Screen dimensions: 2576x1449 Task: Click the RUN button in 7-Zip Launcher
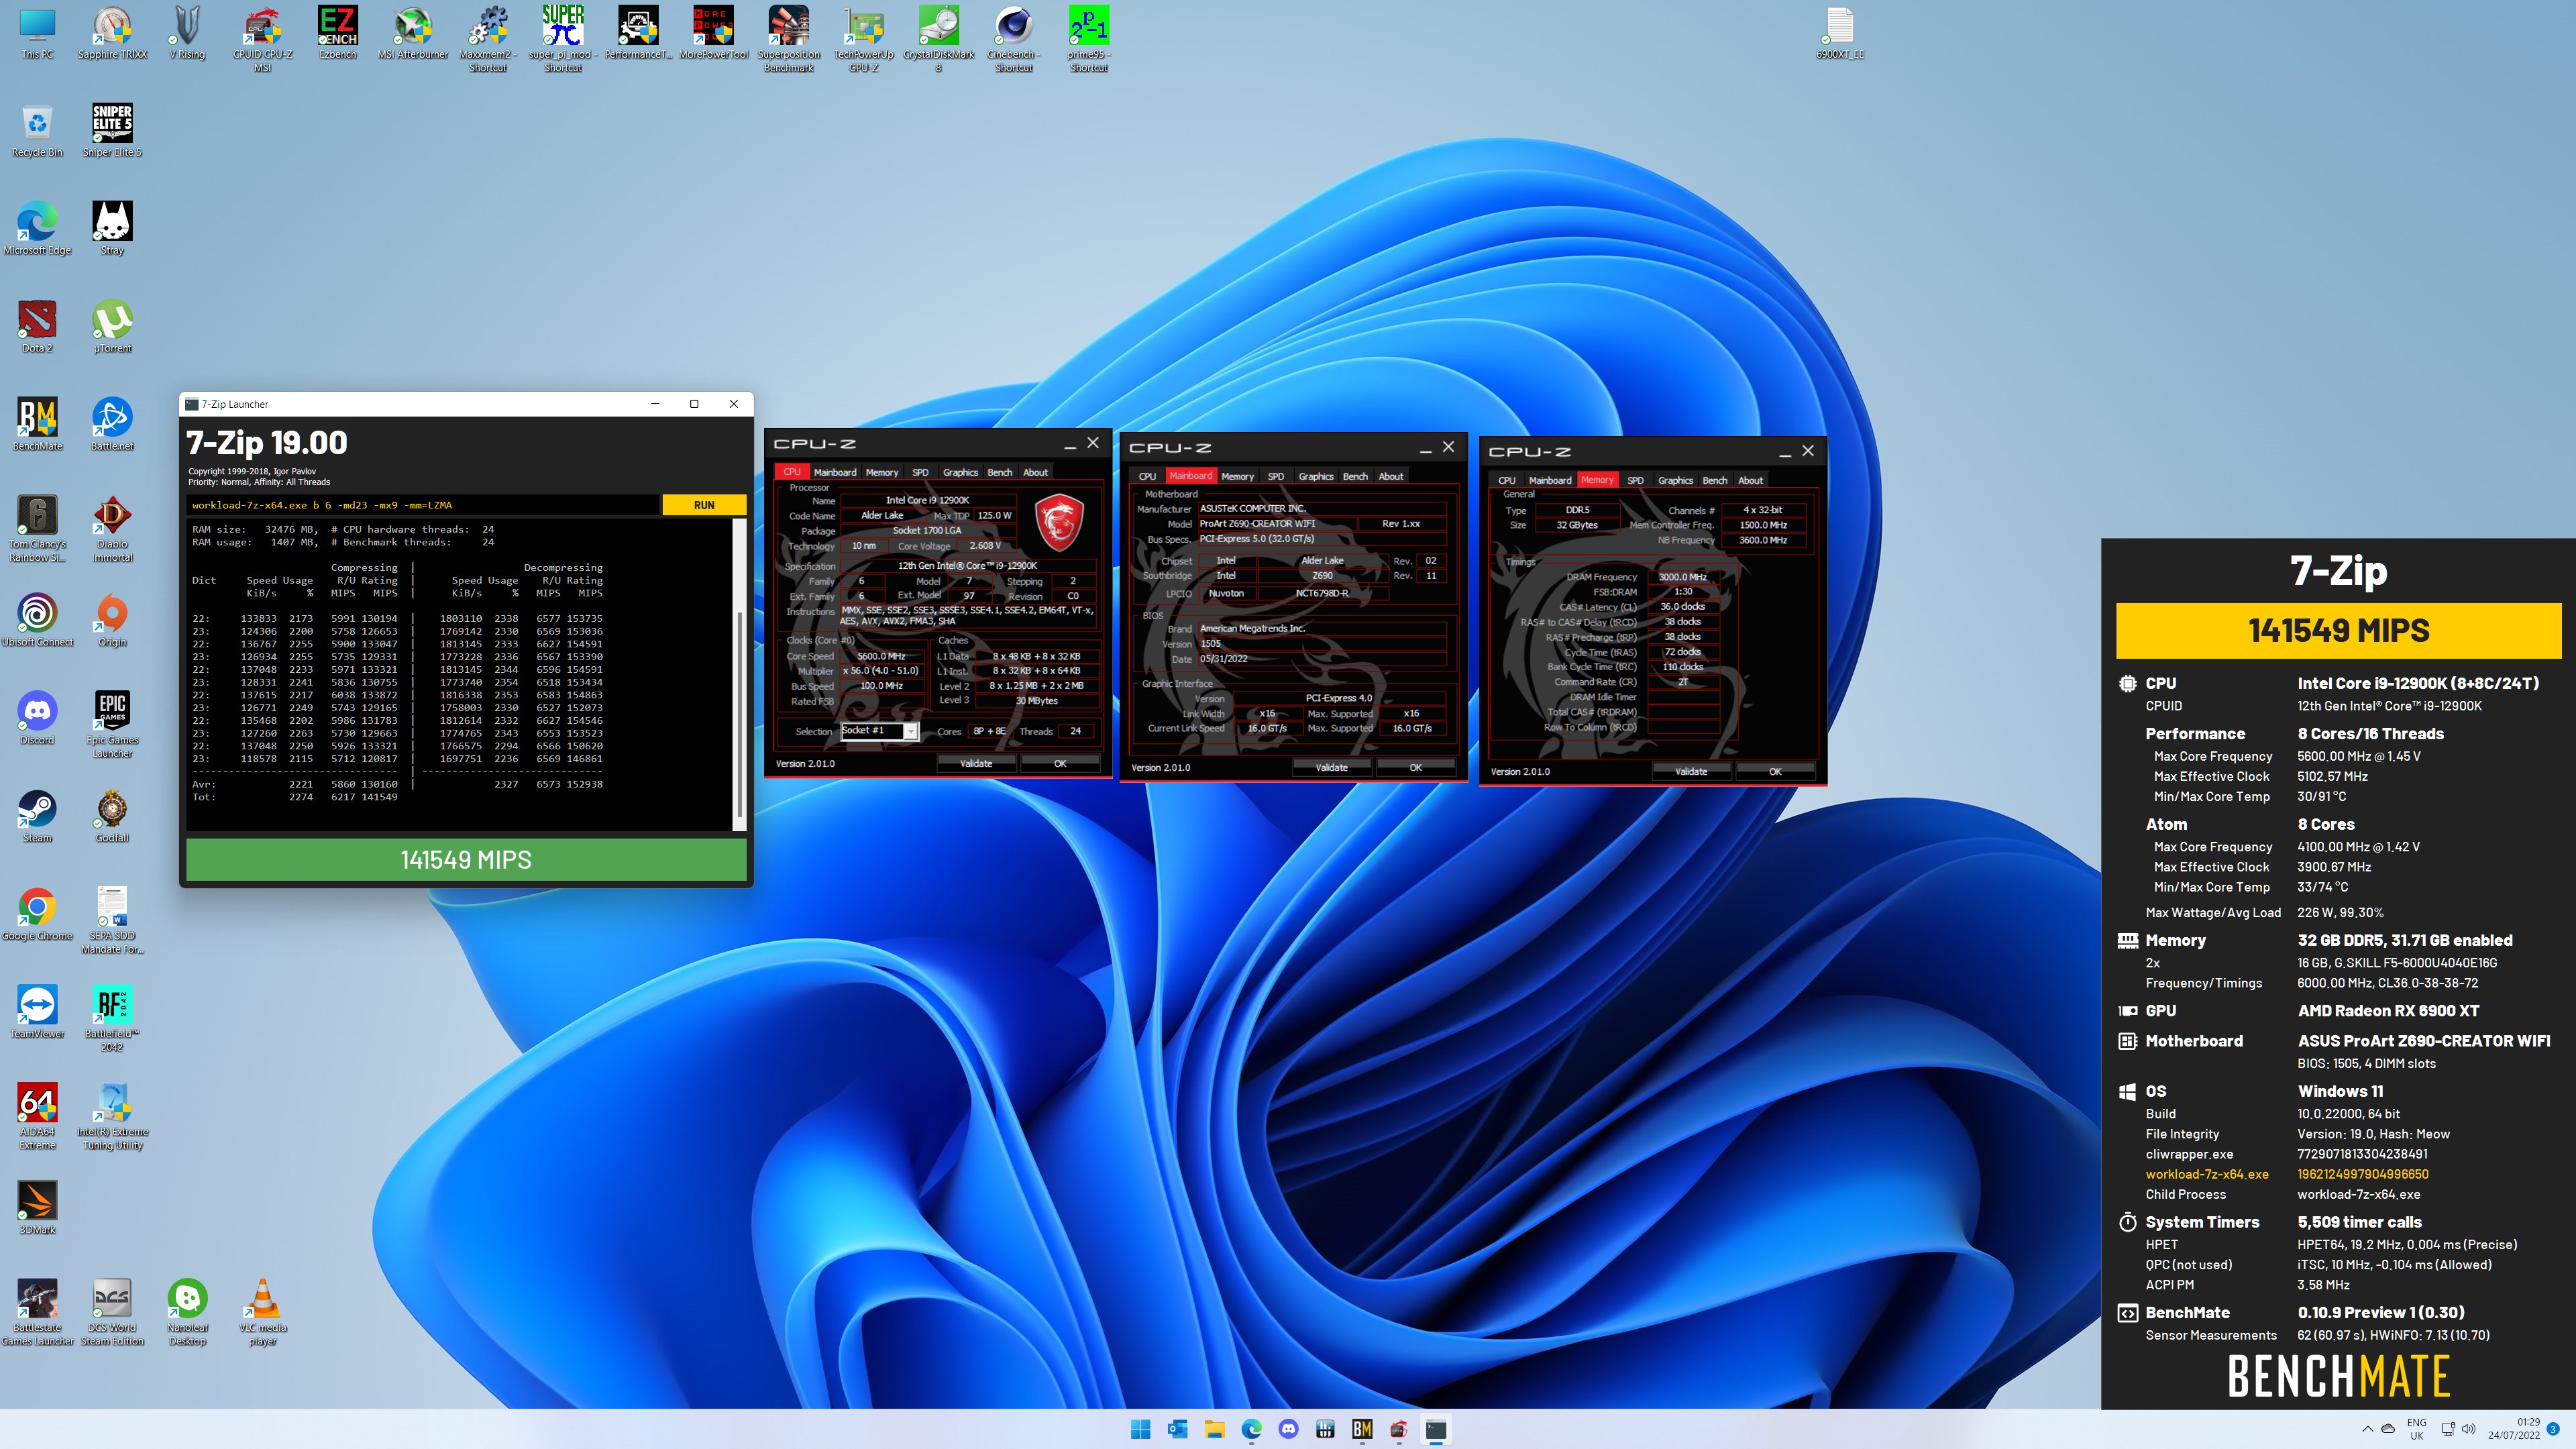(x=704, y=505)
